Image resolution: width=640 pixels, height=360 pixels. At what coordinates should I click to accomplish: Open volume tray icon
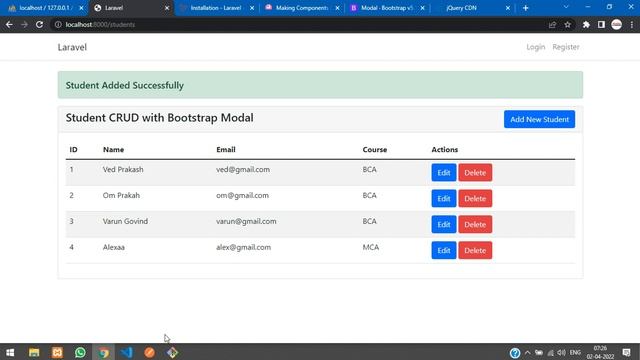point(562,353)
